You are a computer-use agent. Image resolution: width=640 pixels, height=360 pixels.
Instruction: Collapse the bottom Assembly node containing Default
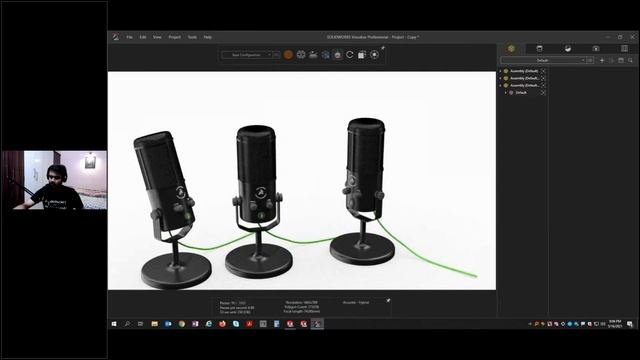[x=501, y=85]
